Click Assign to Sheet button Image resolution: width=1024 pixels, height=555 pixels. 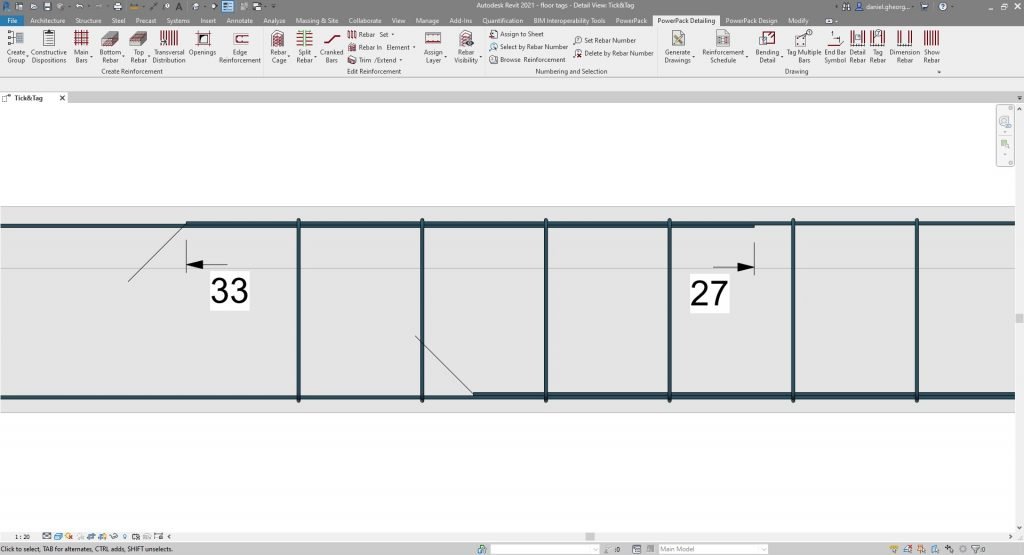516,34
